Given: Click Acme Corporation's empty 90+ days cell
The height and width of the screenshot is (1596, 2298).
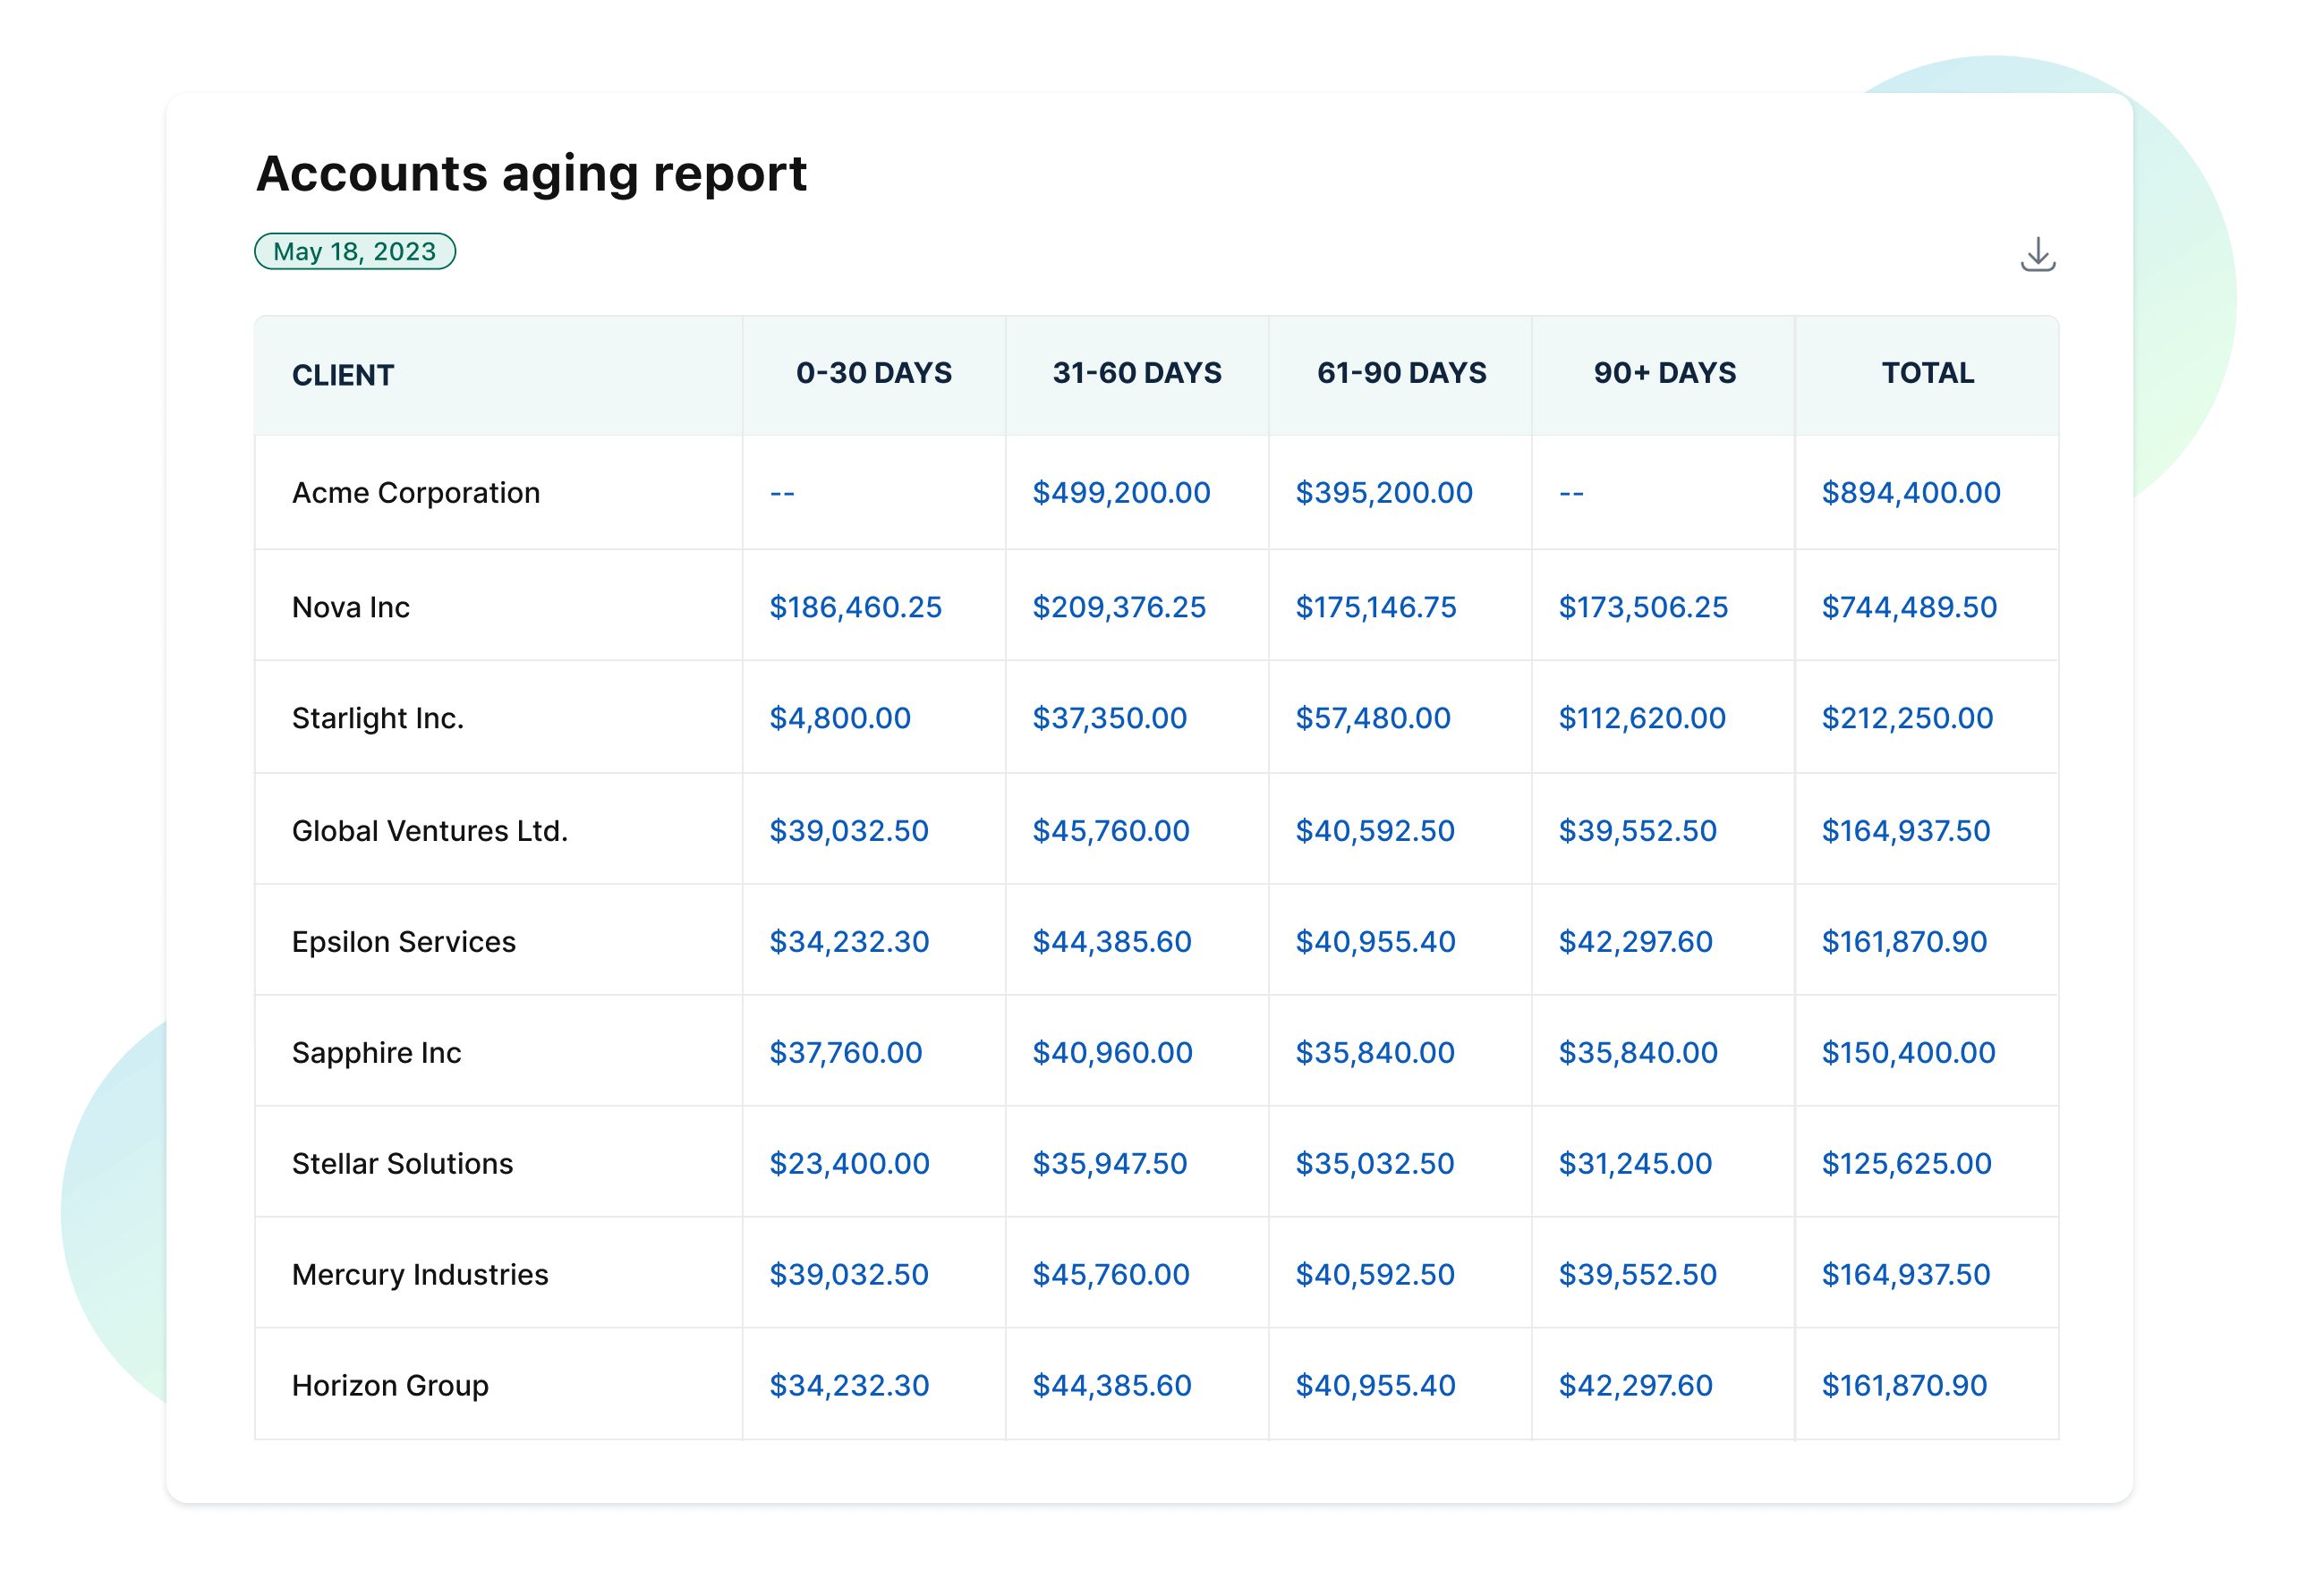Looking at the screenshot, I should (1571, 493).
